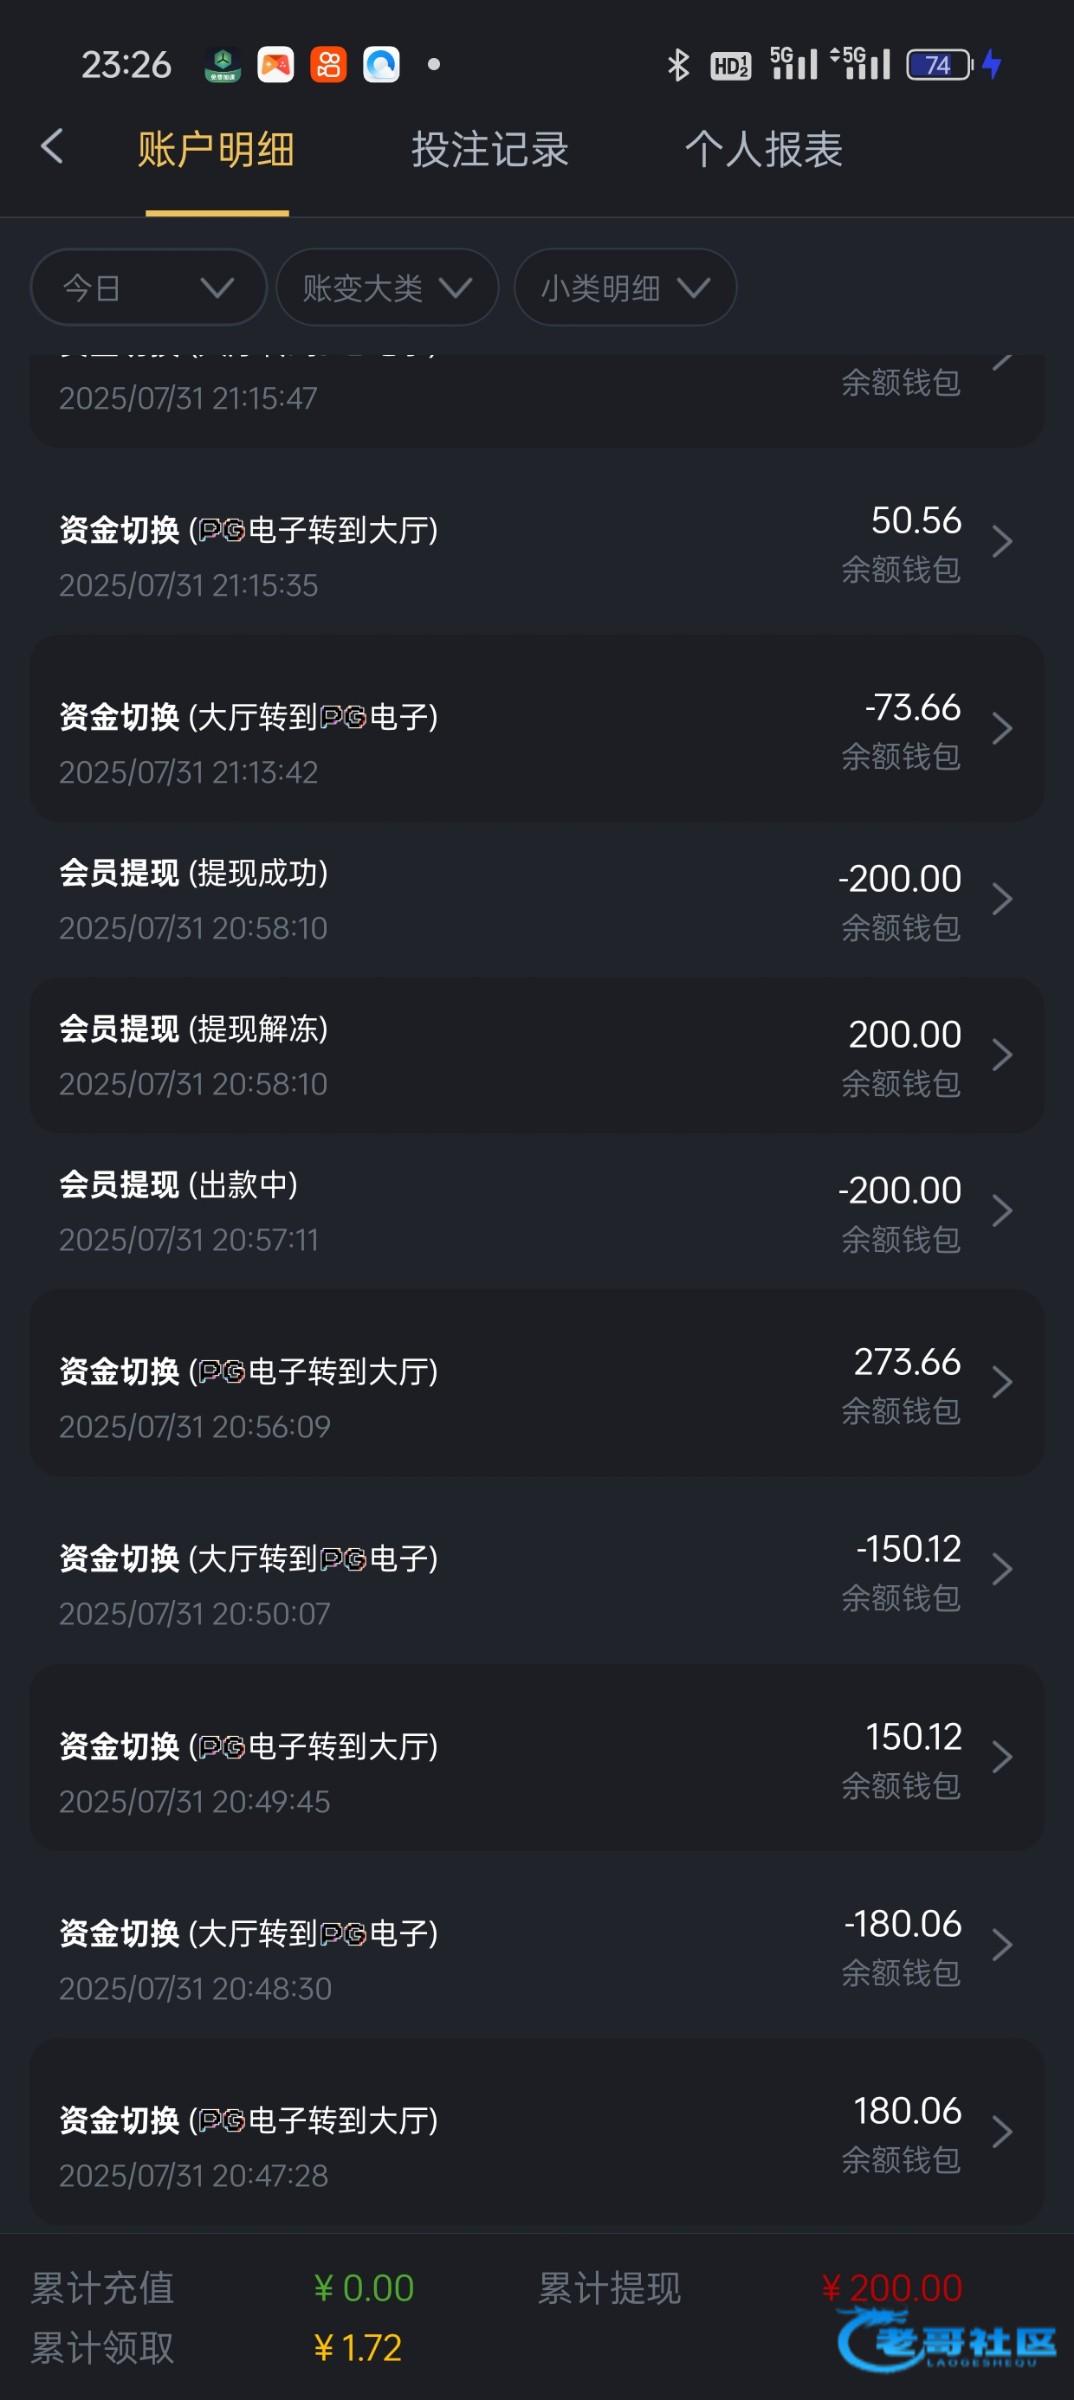Switch to 个人报表 tab
The height and width of the screenshot is (2400, 1074).
click(763, 150)
